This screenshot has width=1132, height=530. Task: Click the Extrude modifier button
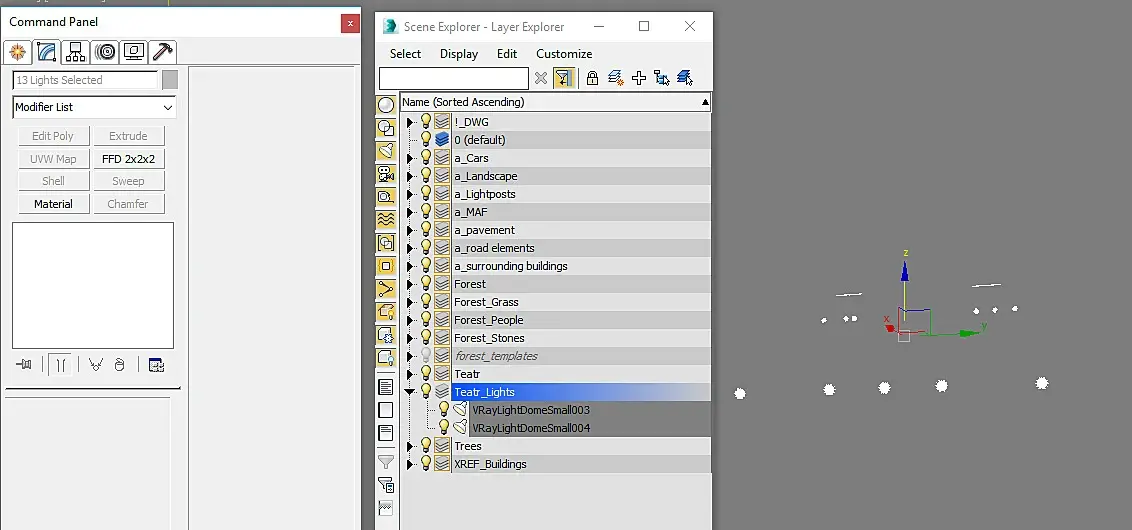(128, 136)
